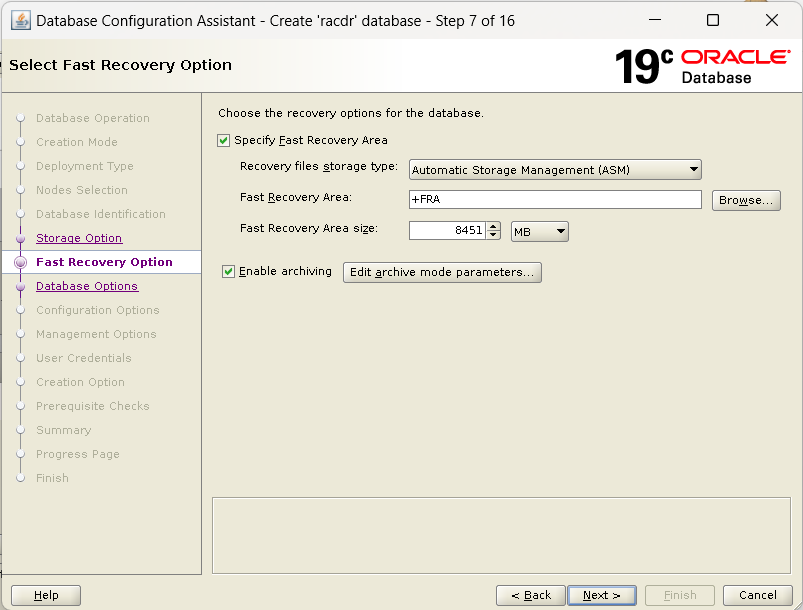Go to previous step with Back button
This screenshot has width=803, height=610.
tap(531, 595)
